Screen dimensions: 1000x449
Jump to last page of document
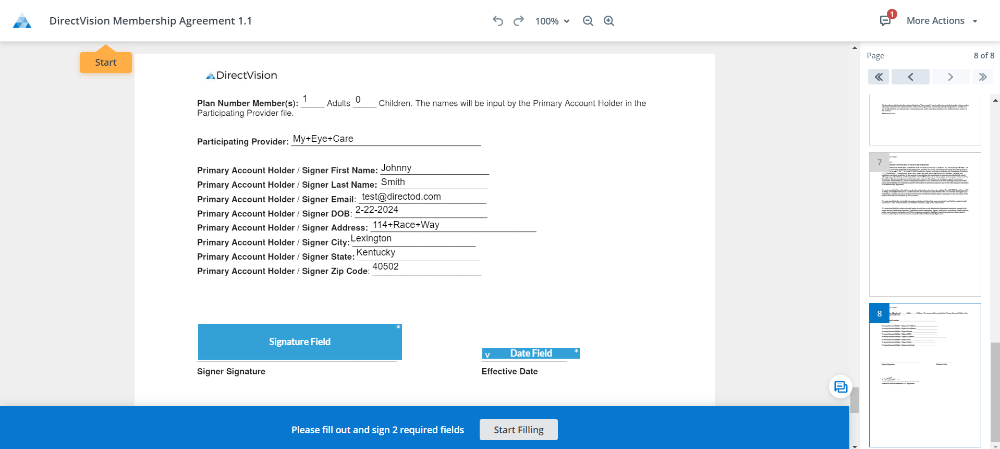coord(982,77)
